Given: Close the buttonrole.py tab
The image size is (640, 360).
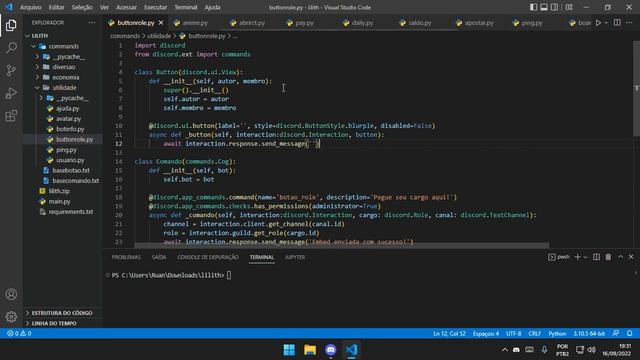Looking at the screenshot, I should click(x=161, y=23).
